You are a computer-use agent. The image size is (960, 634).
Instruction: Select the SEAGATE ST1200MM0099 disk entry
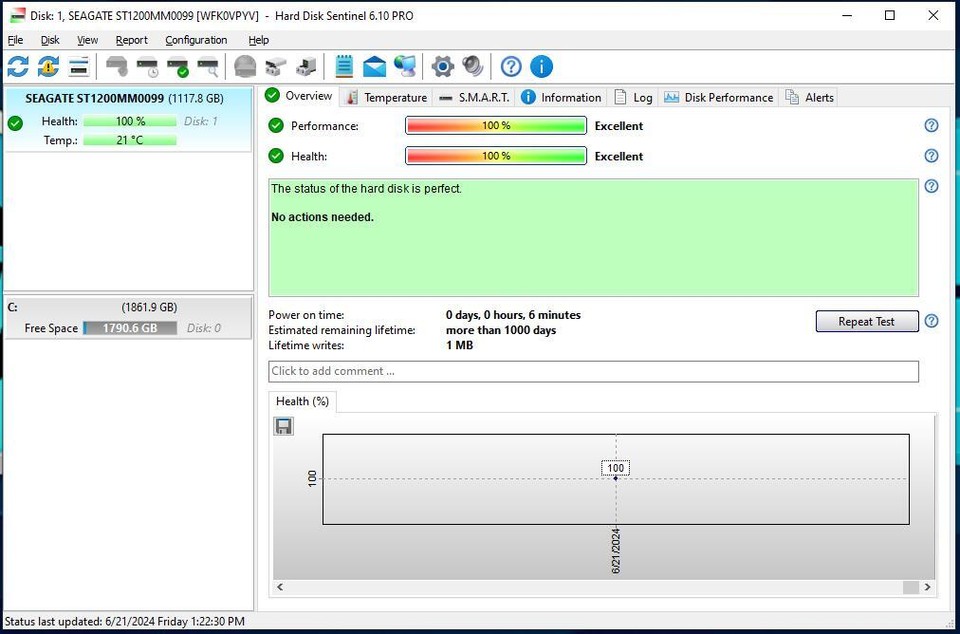pos(124,99)
